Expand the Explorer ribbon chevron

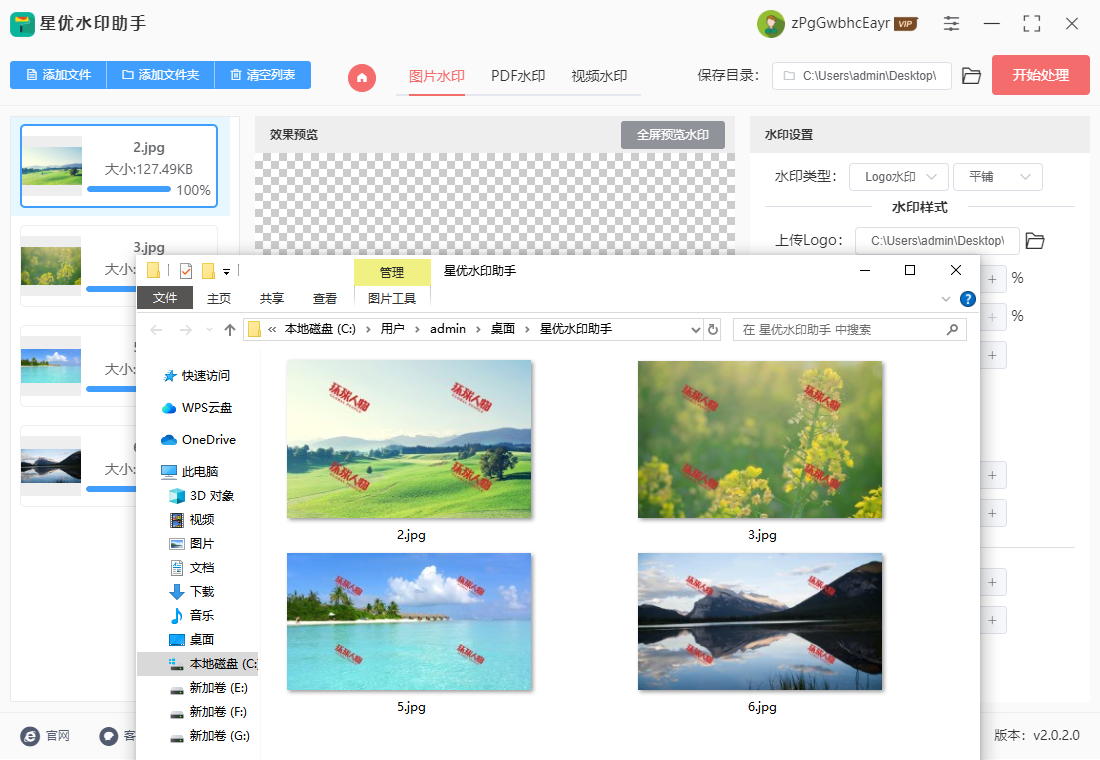946,299
